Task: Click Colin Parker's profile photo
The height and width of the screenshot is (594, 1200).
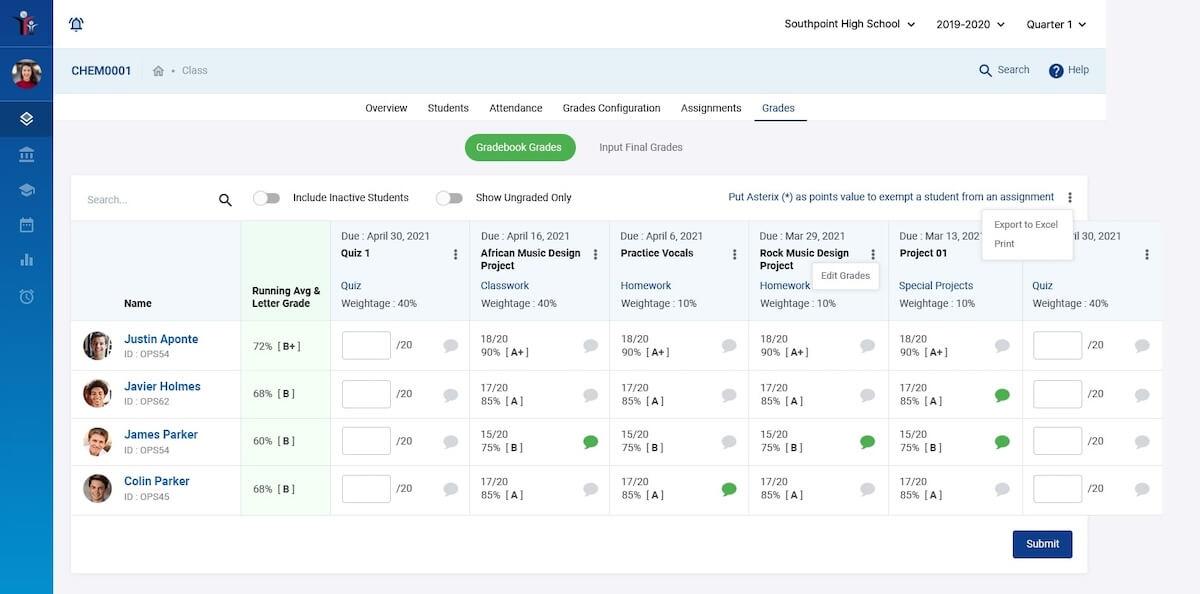Action: 97,488
